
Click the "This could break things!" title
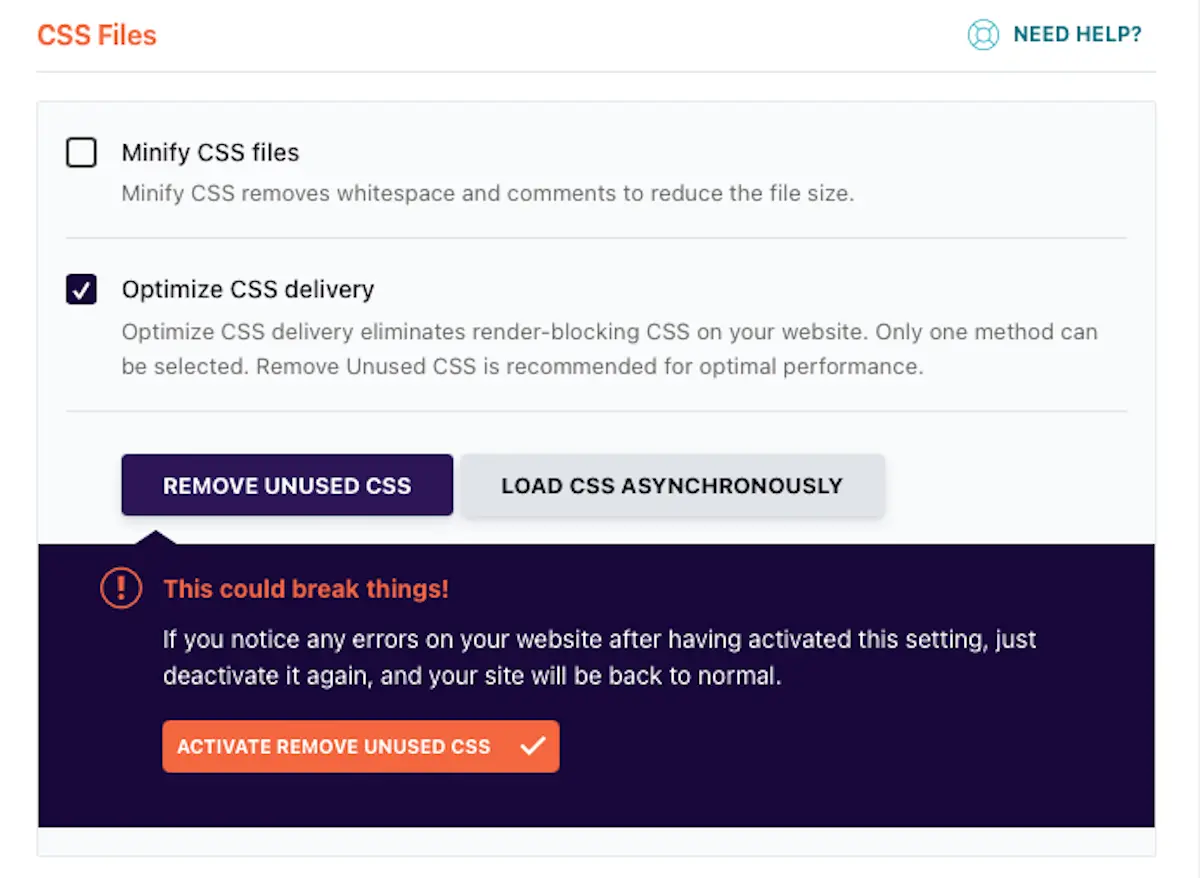click(x=306, y=589)
